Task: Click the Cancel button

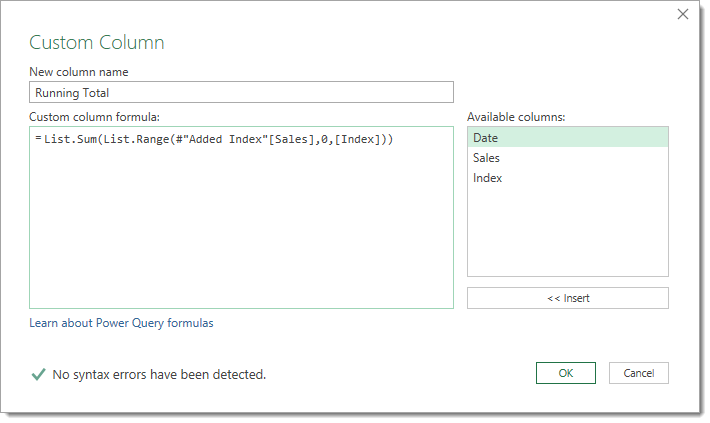Action: [x=638, y=373]
